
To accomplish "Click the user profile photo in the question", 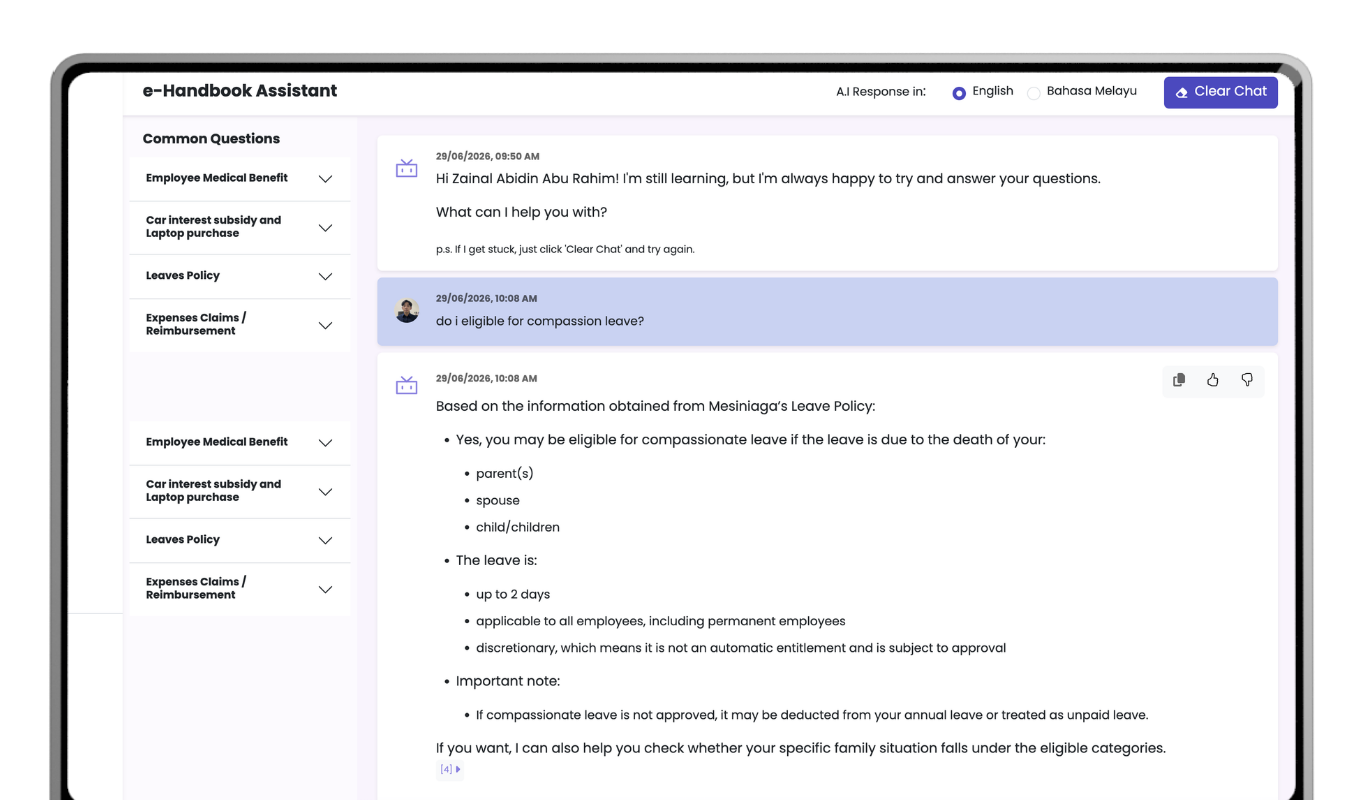I will pos(407,310).
